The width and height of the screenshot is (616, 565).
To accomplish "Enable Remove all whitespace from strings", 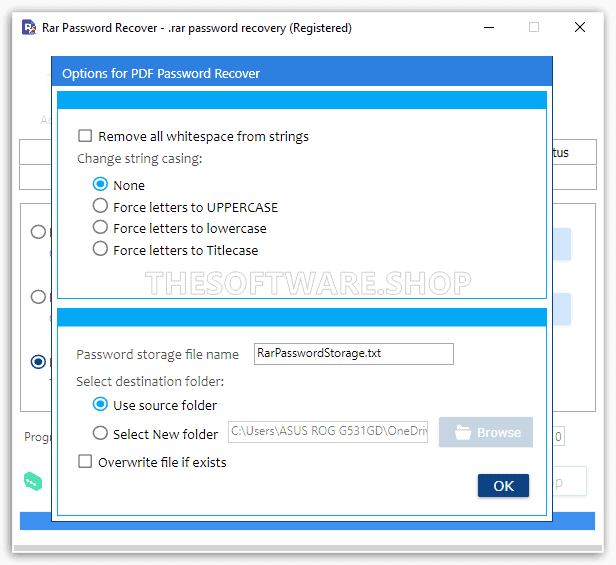I will [86, 136].
